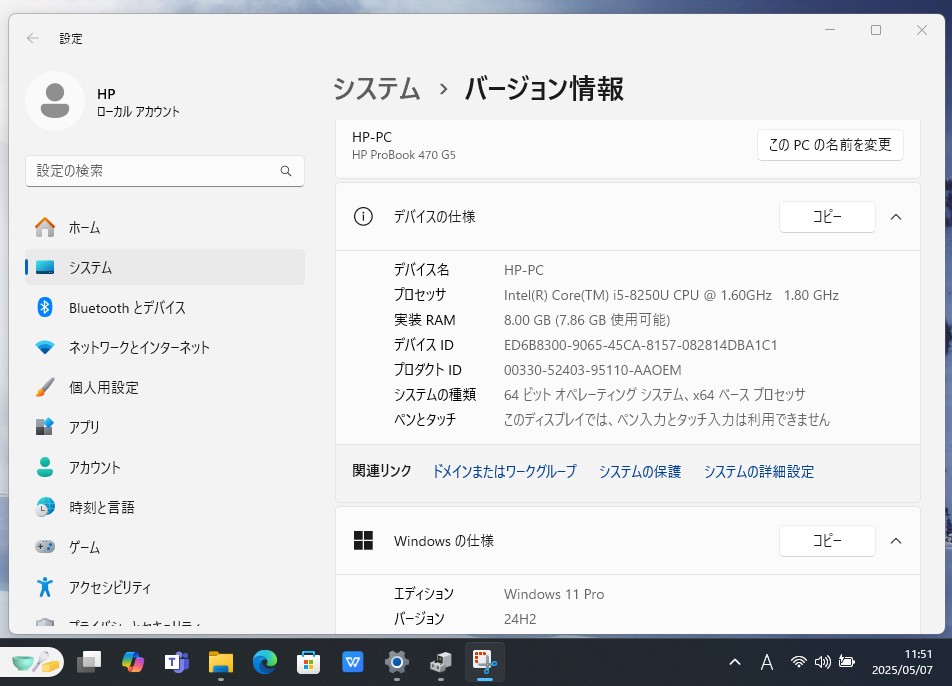Click the version value 24H2

pyautogui.click(x=520, y=619)
